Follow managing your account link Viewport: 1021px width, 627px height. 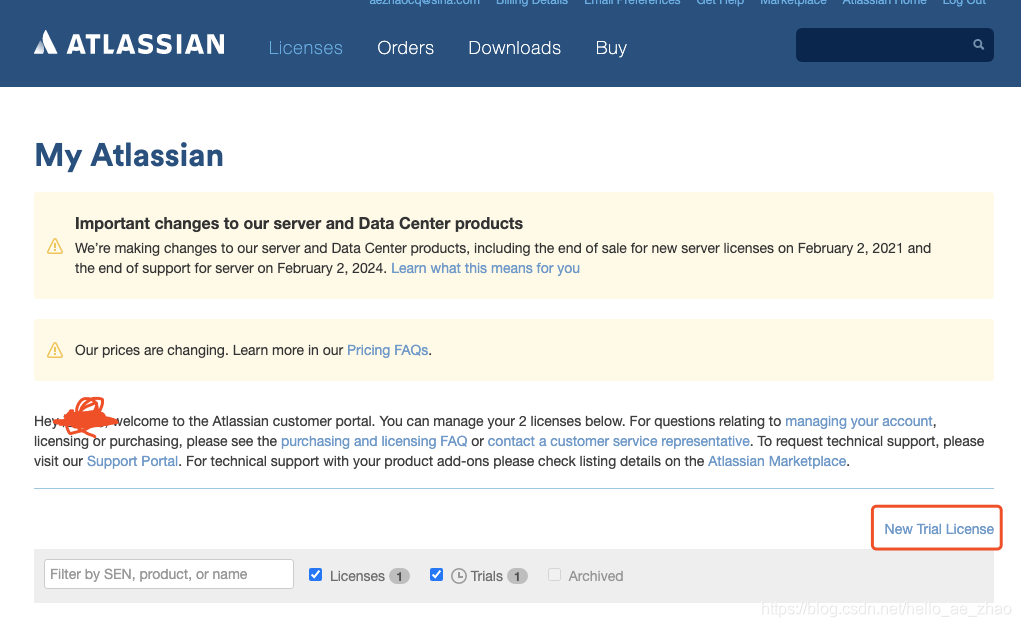click(858, 421)
